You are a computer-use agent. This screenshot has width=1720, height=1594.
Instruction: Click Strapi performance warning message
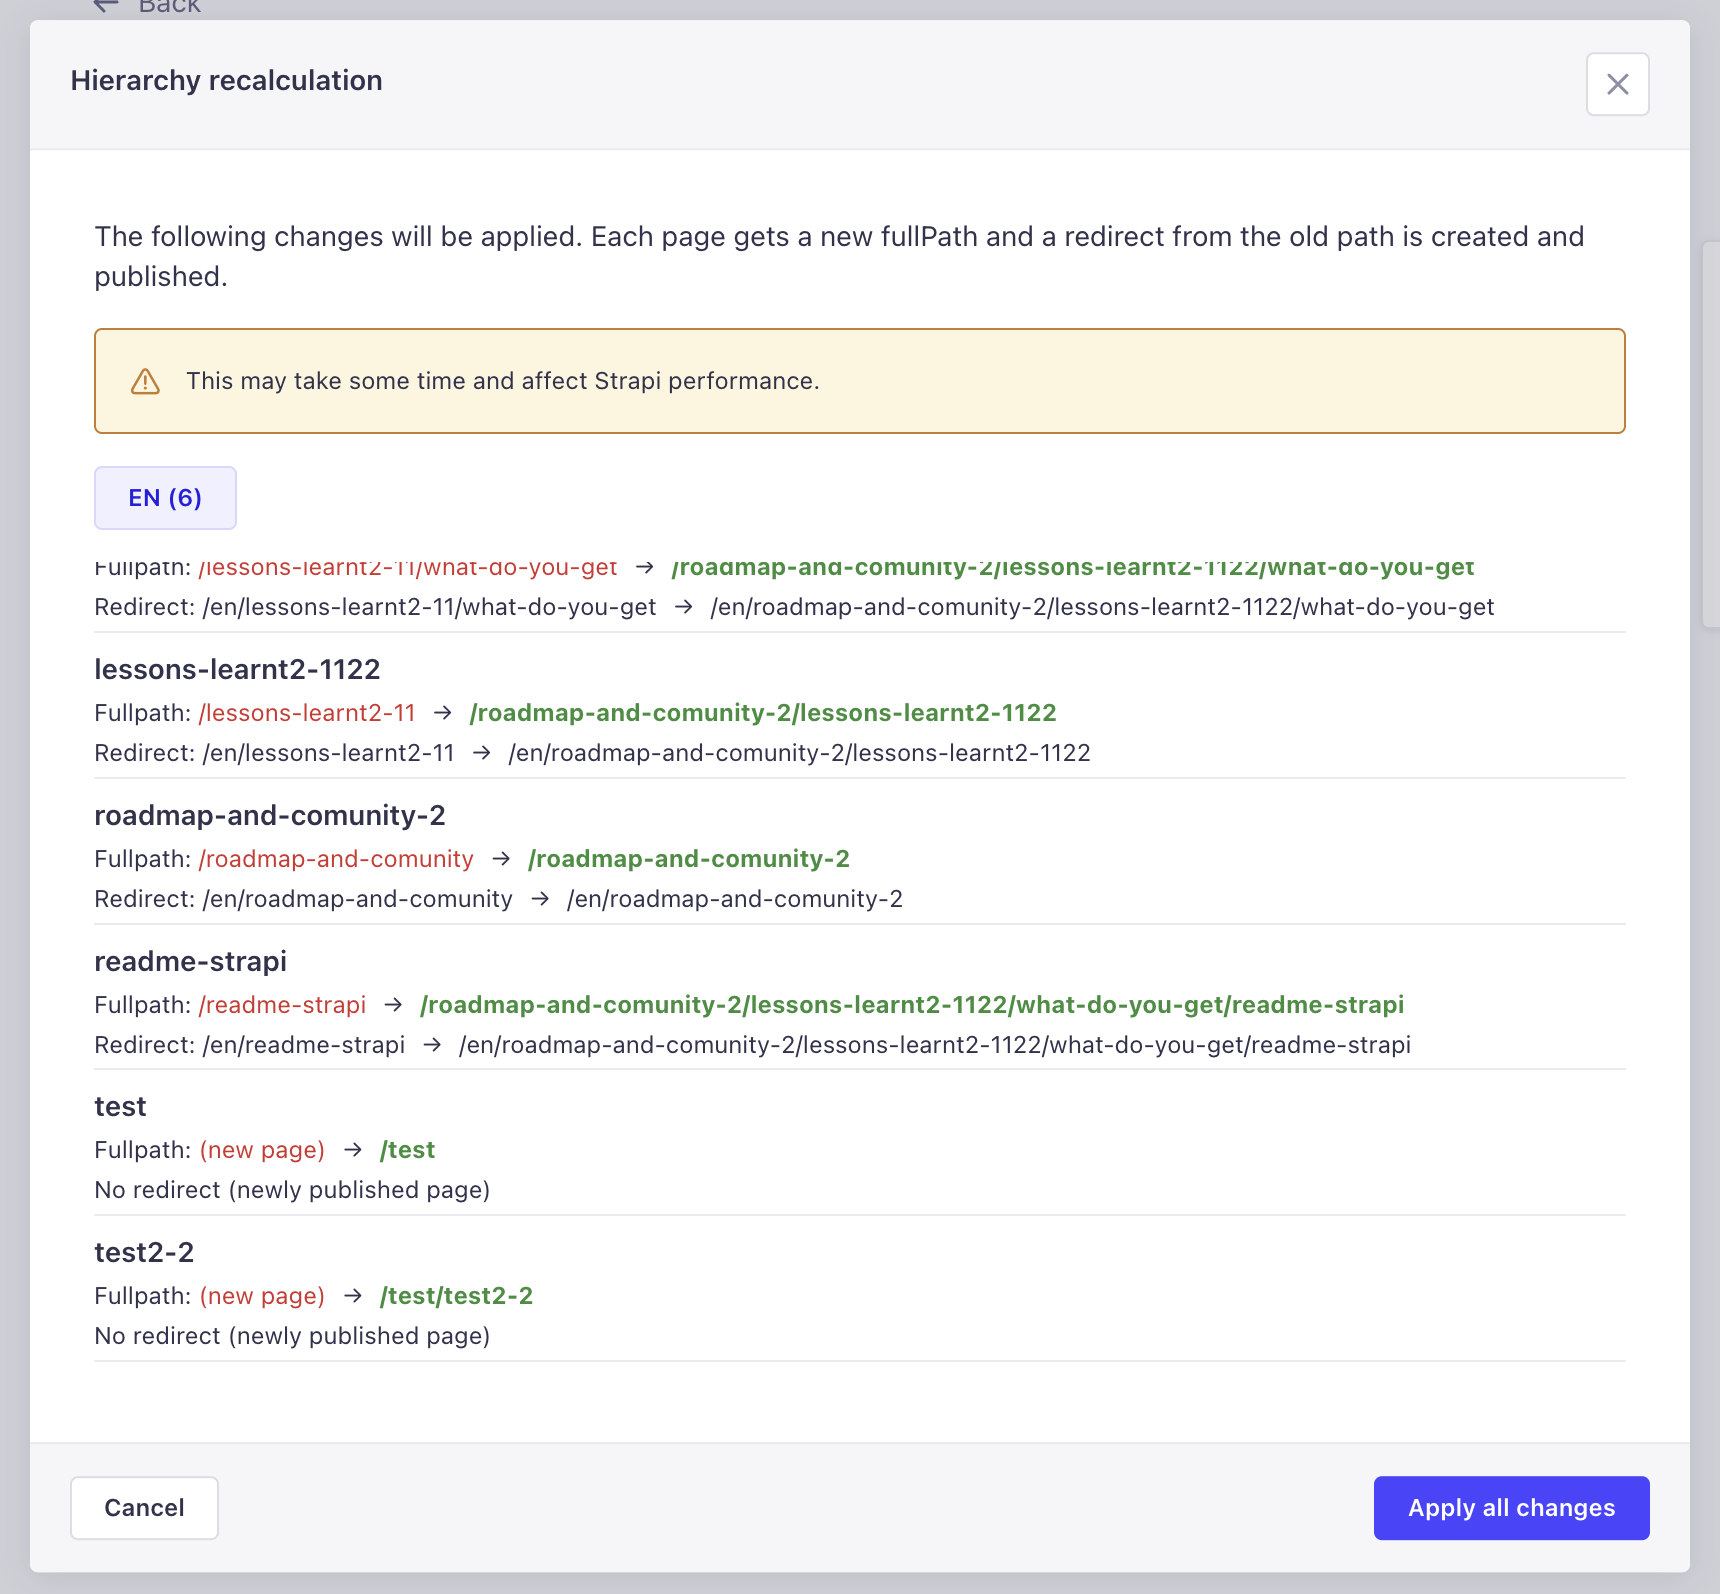click(x=503, y=381)
